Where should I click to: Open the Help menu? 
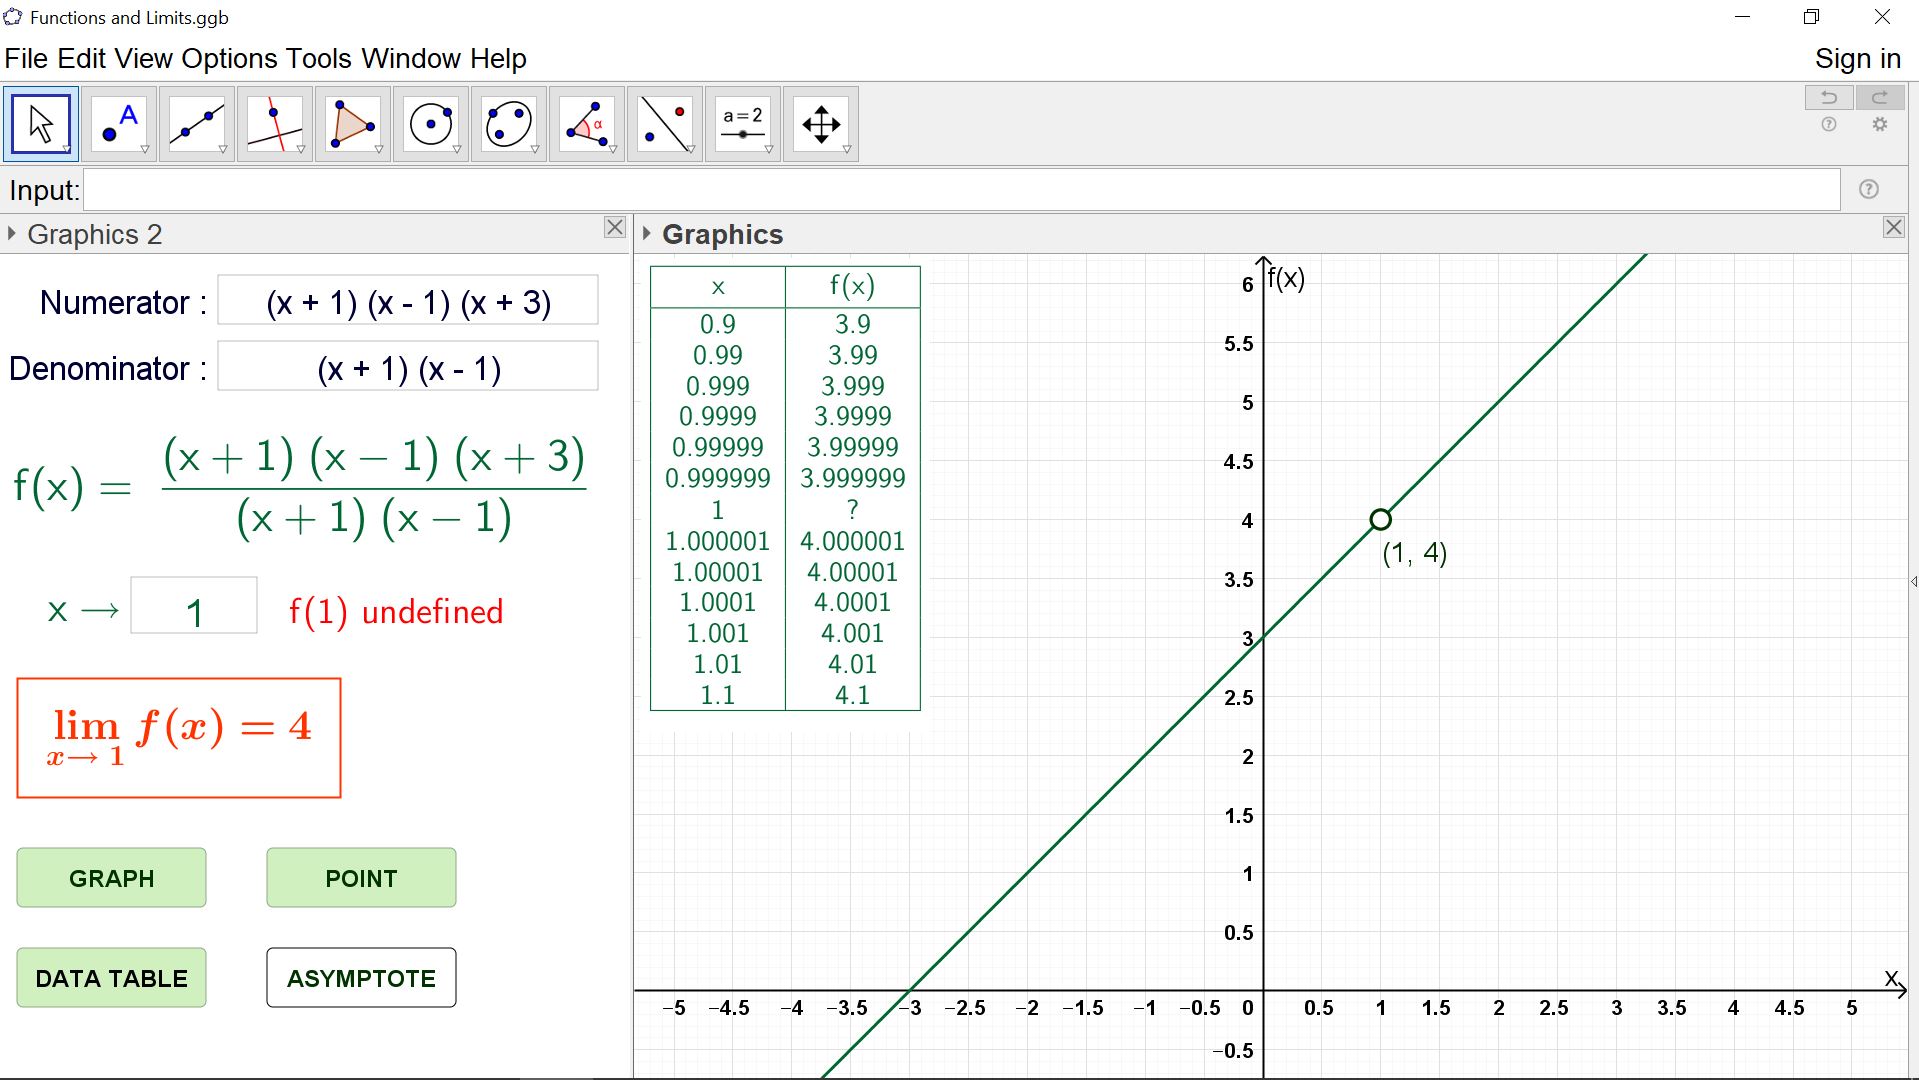[x=498, y=59]
